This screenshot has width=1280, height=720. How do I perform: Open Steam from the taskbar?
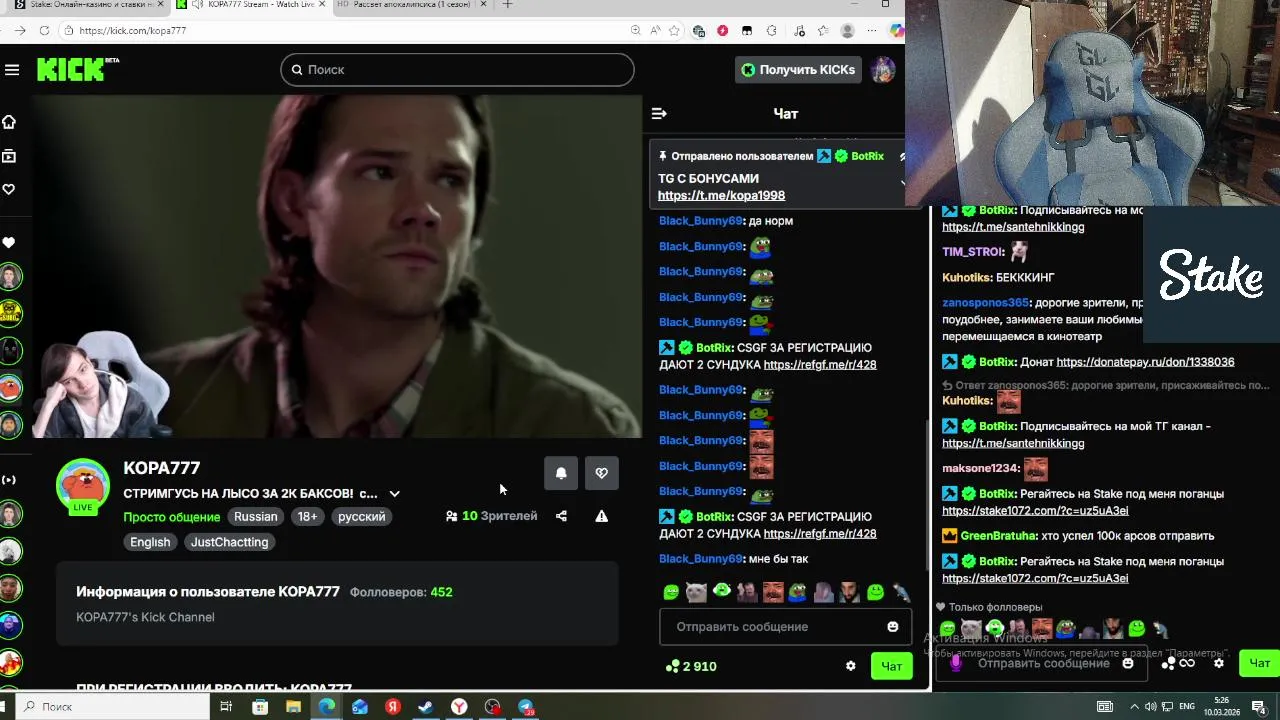coord(426,706)
